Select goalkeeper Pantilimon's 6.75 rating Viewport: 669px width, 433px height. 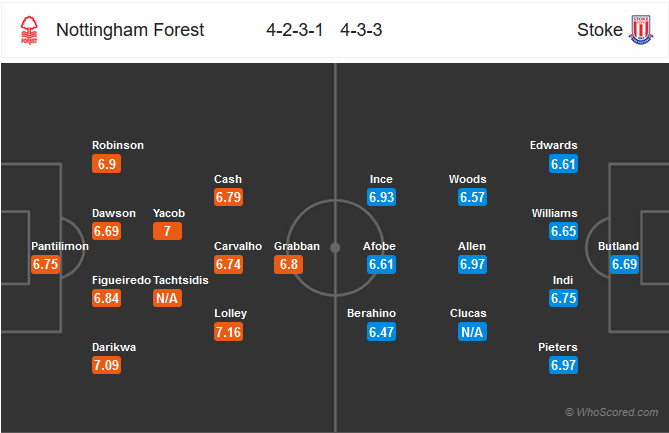(x=45, y=264)
